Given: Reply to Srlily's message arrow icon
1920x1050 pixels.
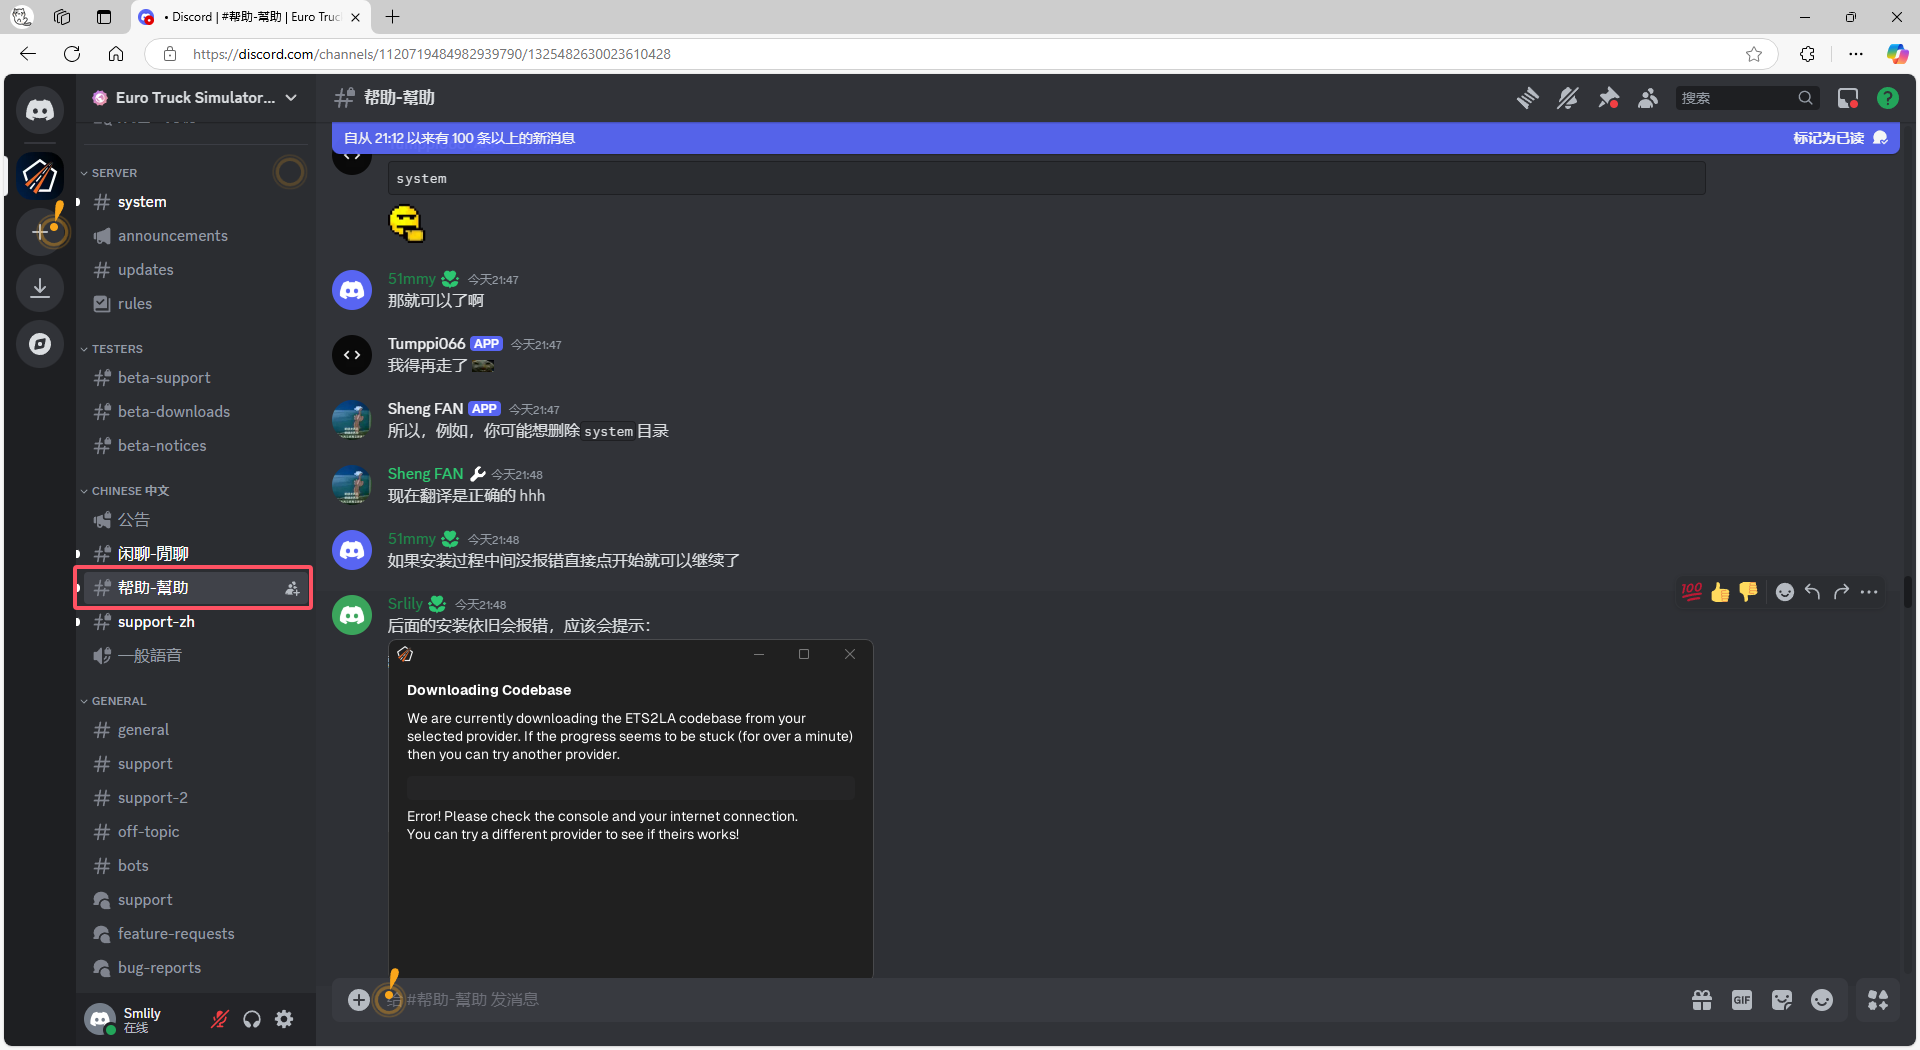Looking at the screenshot, I should 1813,592.
